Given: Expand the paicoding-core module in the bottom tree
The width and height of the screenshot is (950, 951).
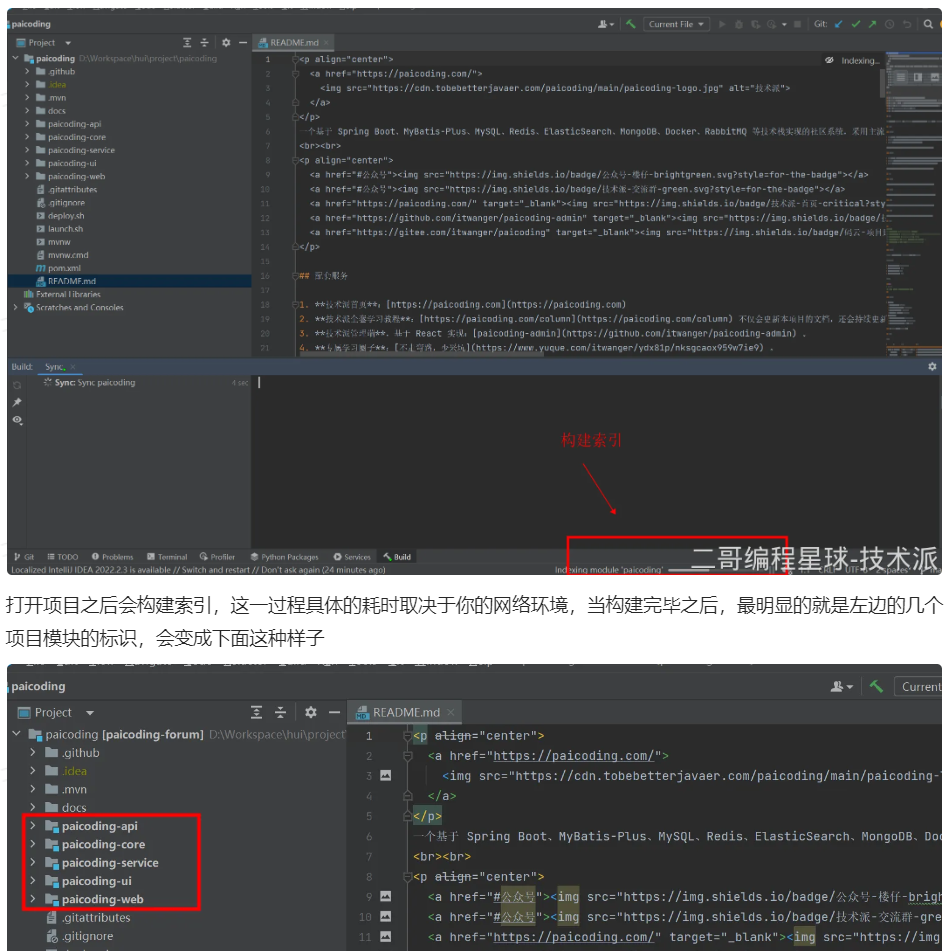Looking at the screenshot, I should (33, 844).
